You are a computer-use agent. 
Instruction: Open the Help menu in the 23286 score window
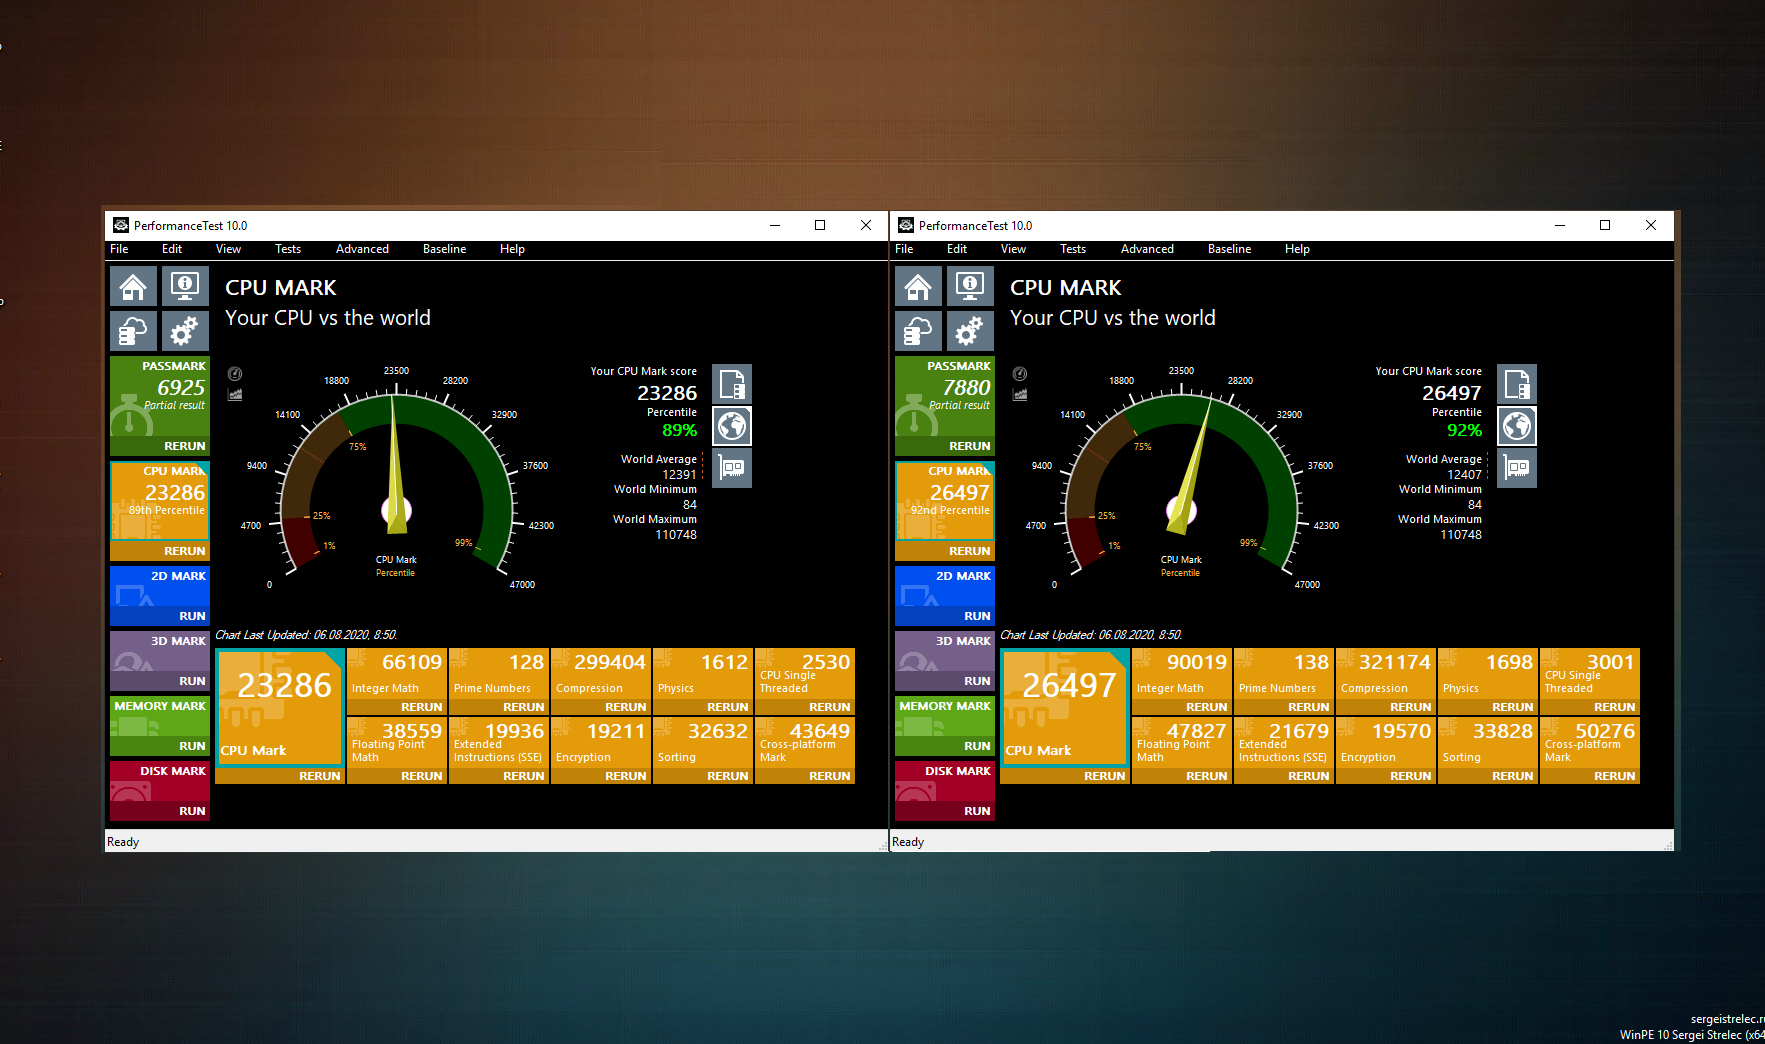click(x=512, y=249)
